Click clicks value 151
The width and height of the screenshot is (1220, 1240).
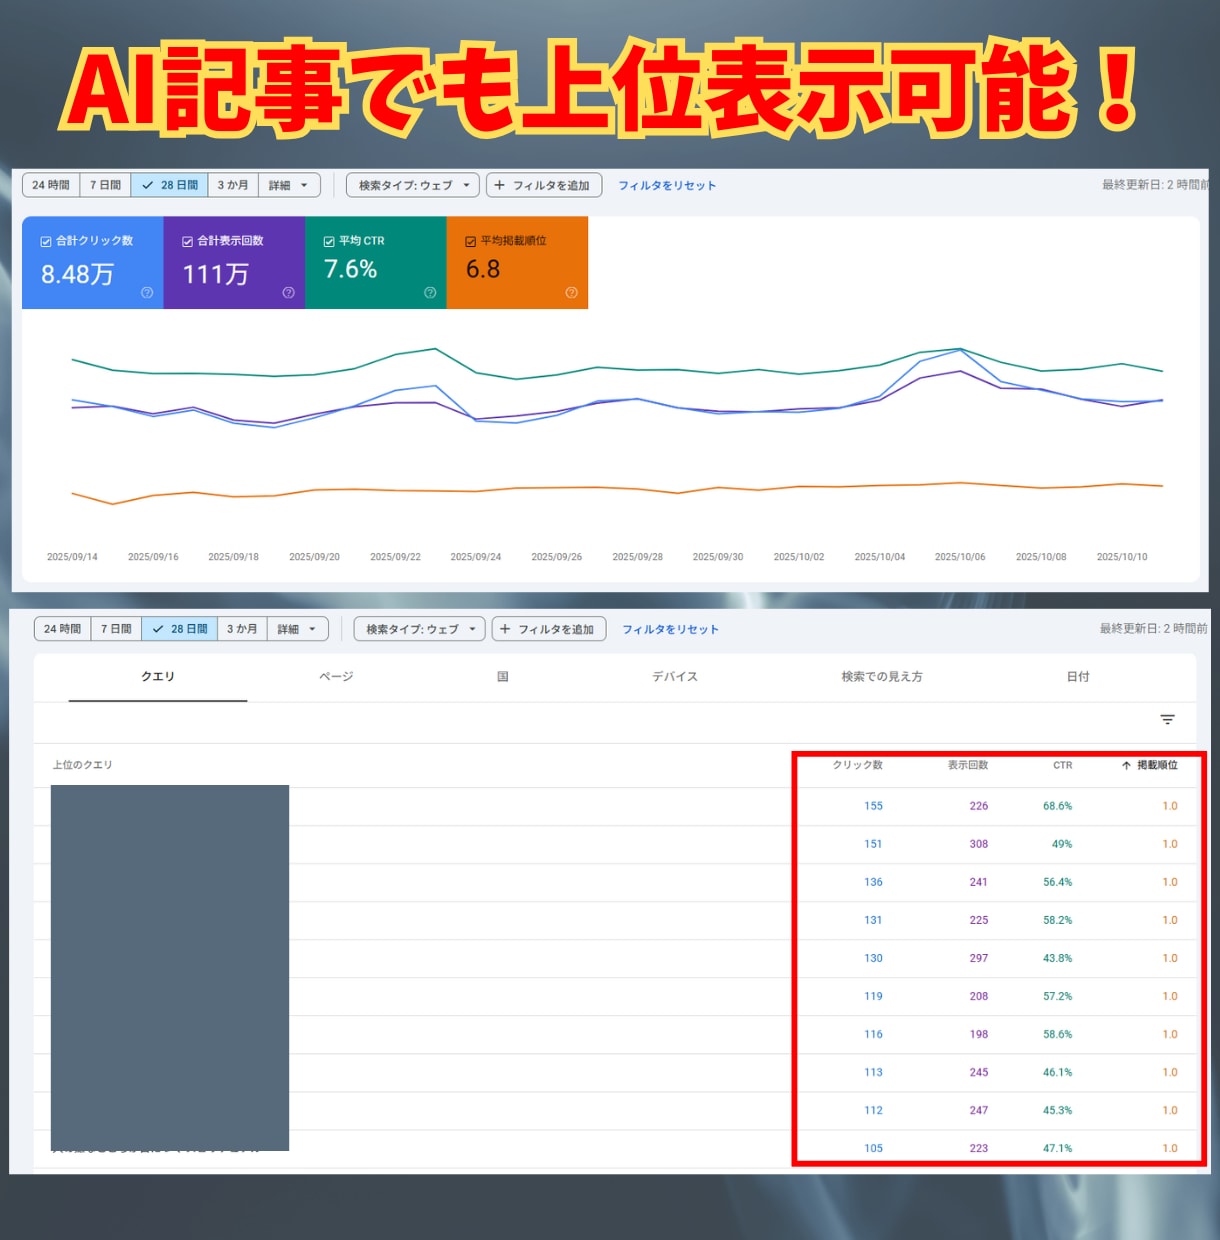(x=873, y=844)
